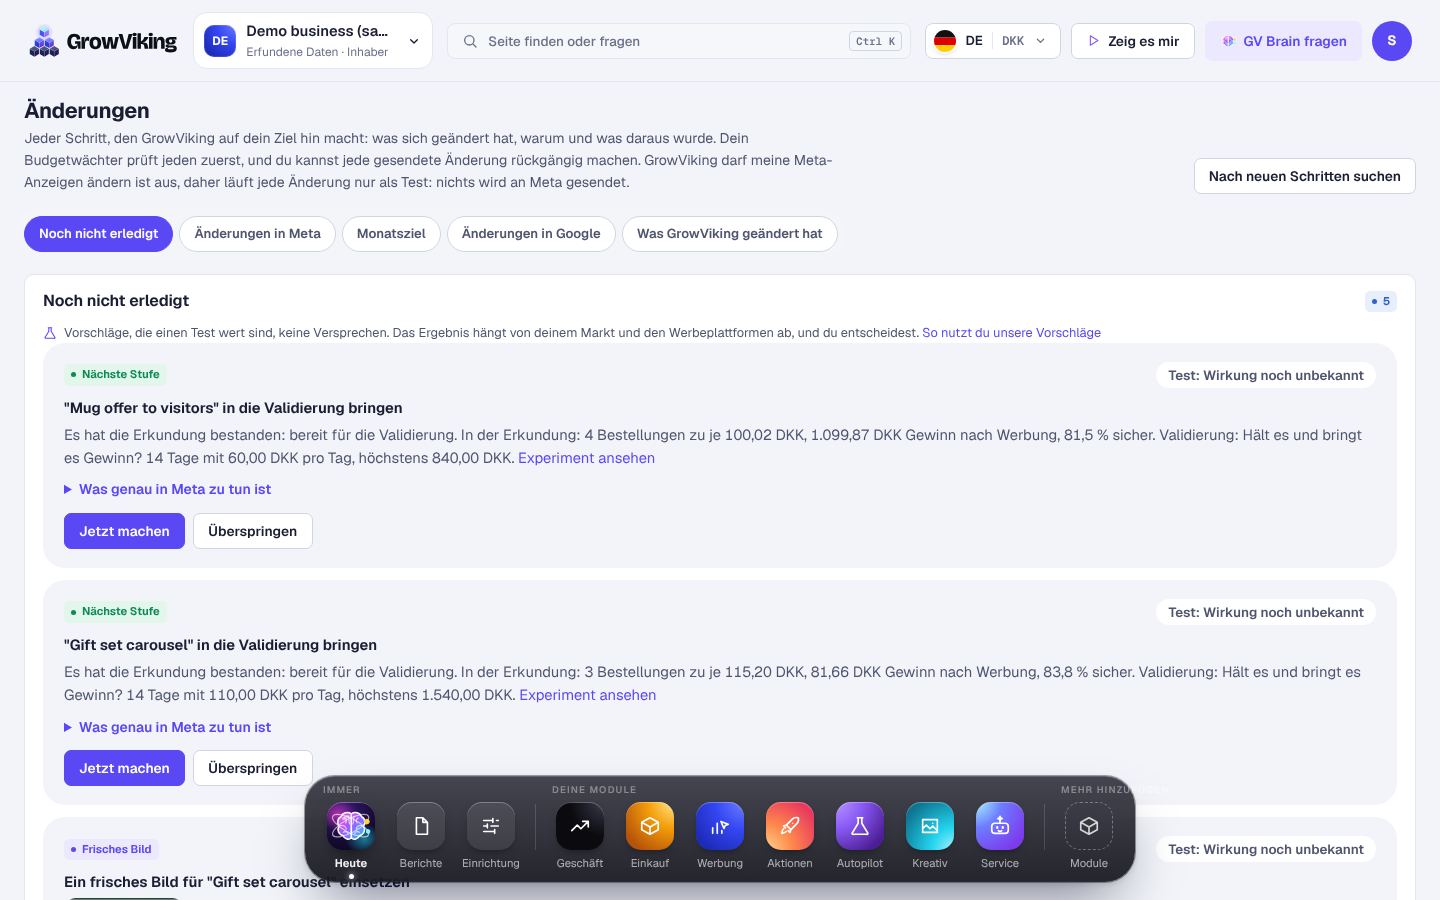Open the Geschäft trend icon
The height and width of the screenshot is (900, 1440).
580,827
